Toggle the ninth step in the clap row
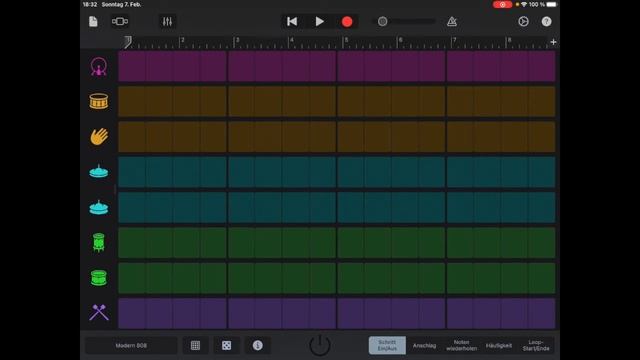The height and width of the screenshot is (360, 640). (x=351, y=137)
